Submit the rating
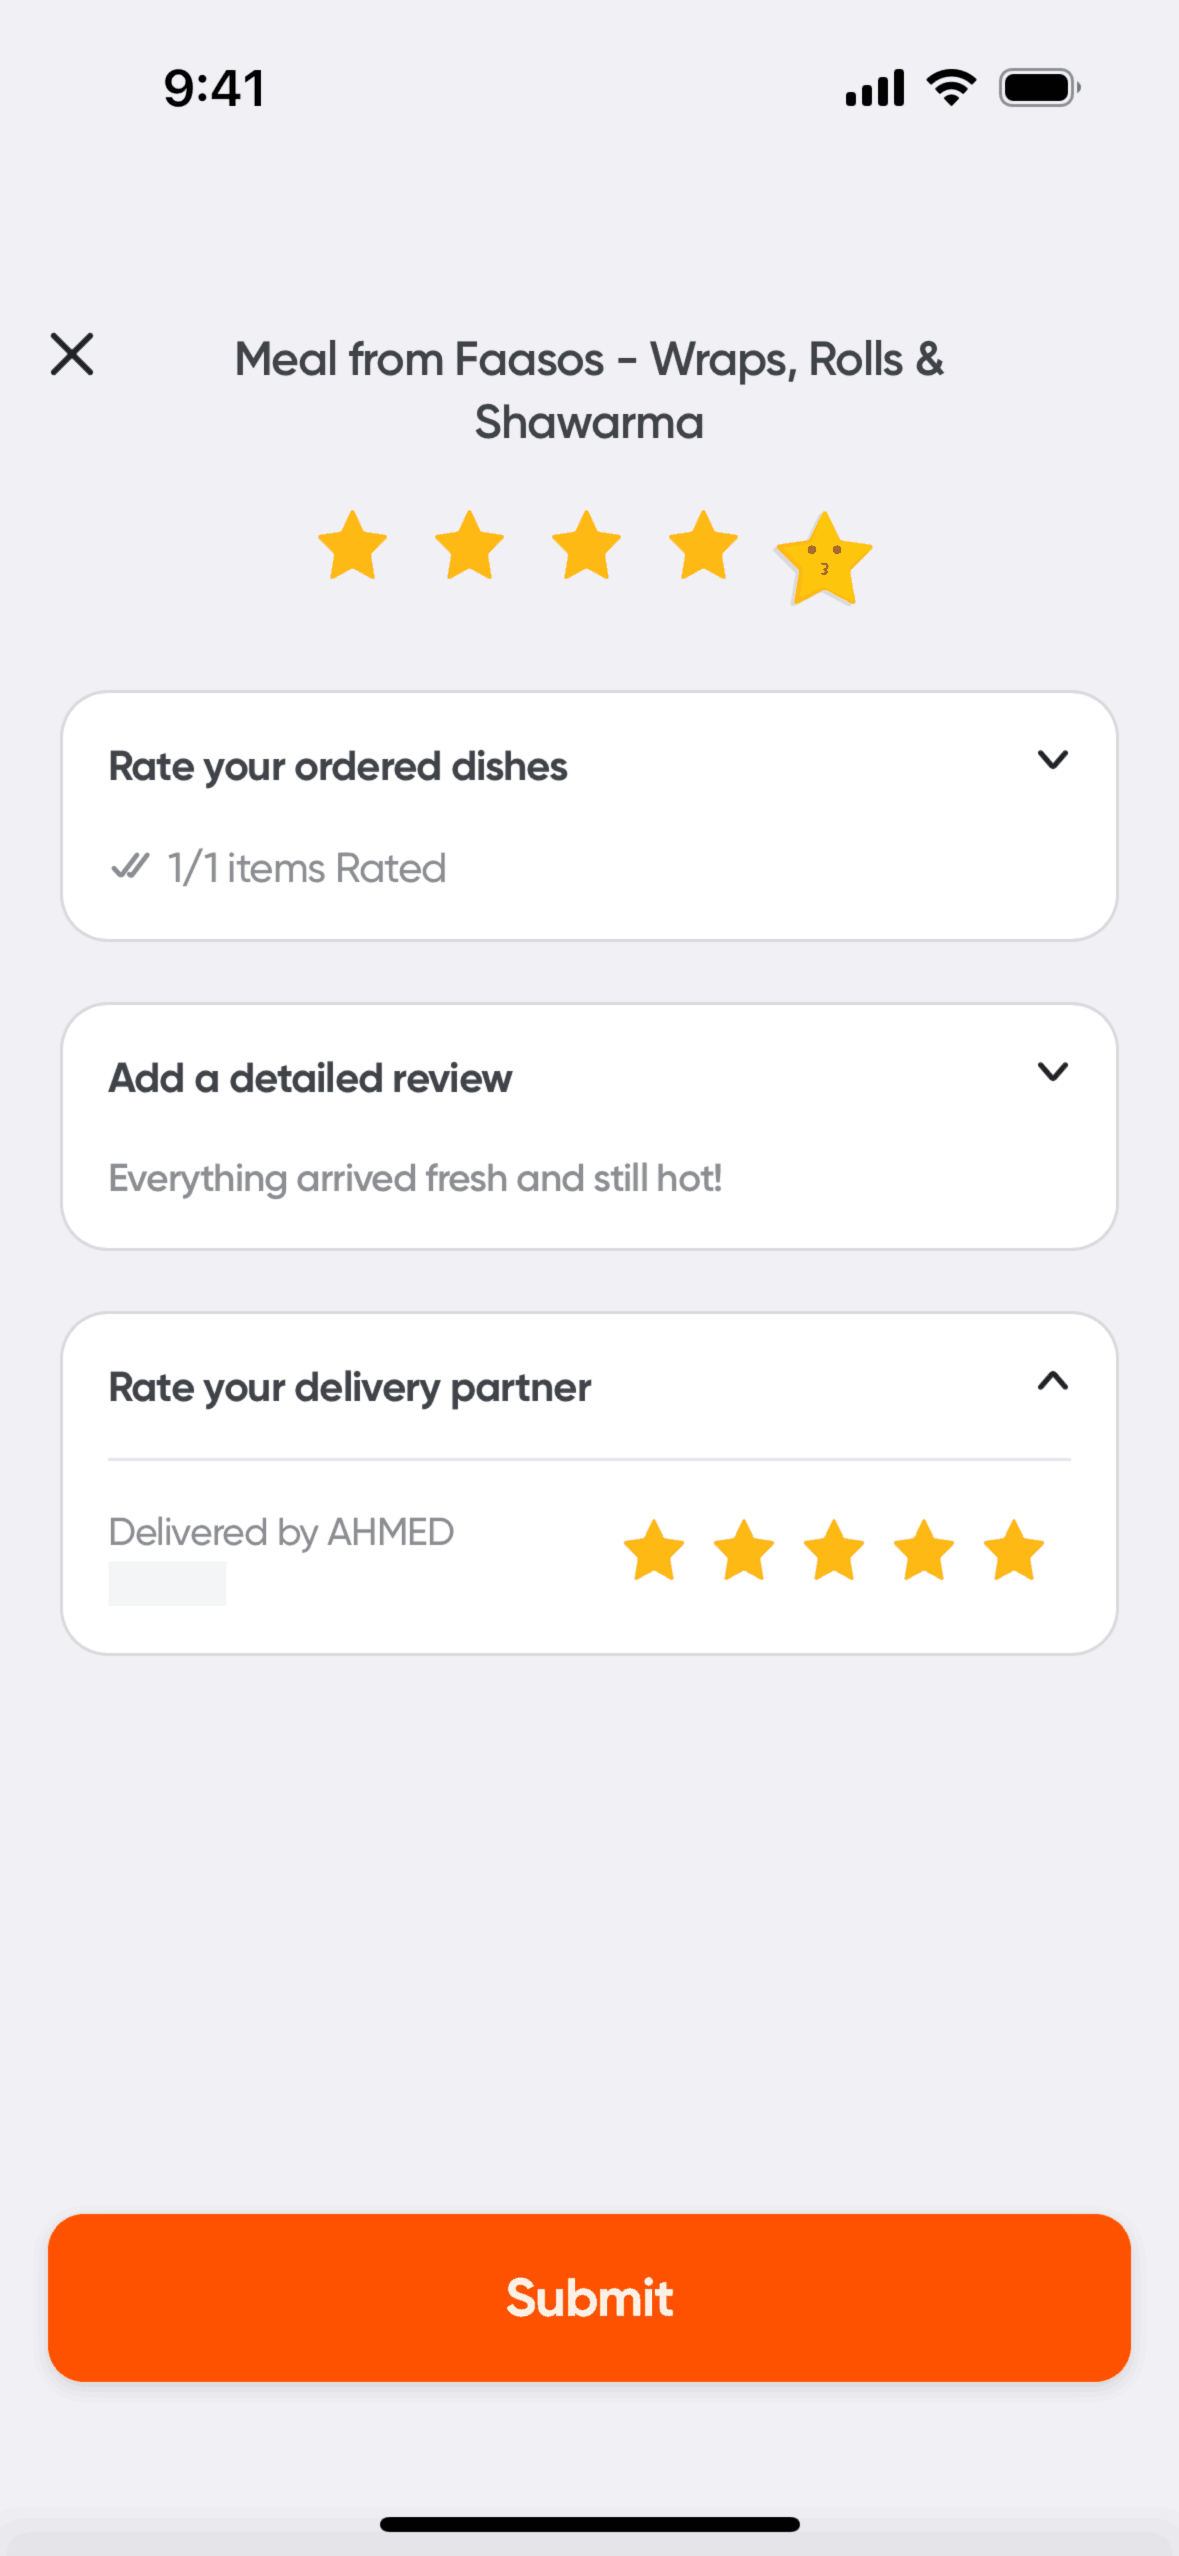 (589, 2297)
